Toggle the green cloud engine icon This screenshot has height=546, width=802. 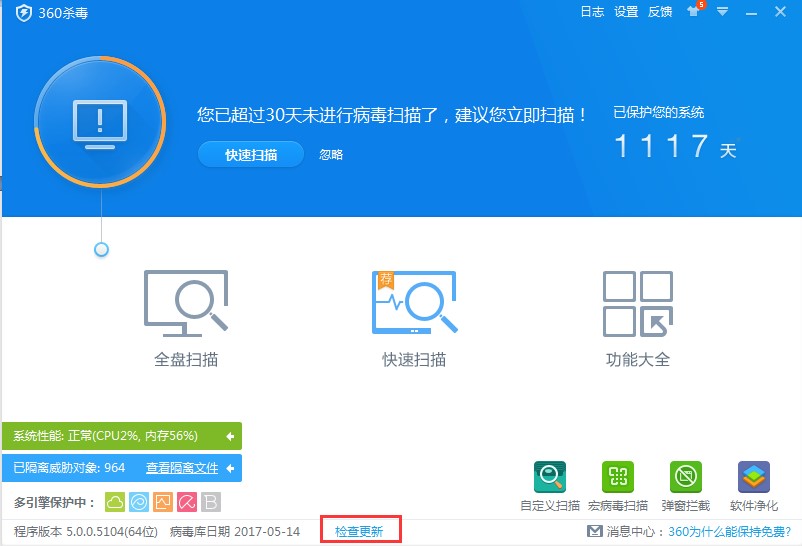click(x=115, y=503)
